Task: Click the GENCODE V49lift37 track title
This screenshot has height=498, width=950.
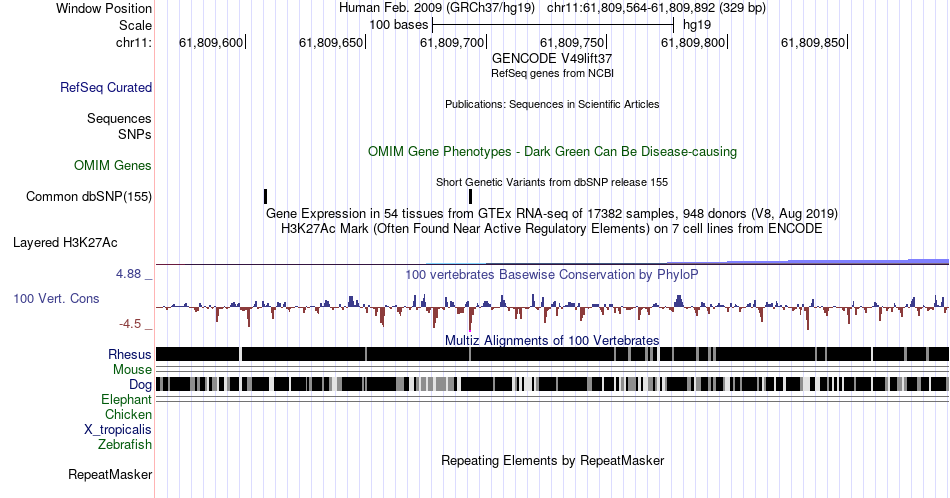Action: (x=552, y=58)
